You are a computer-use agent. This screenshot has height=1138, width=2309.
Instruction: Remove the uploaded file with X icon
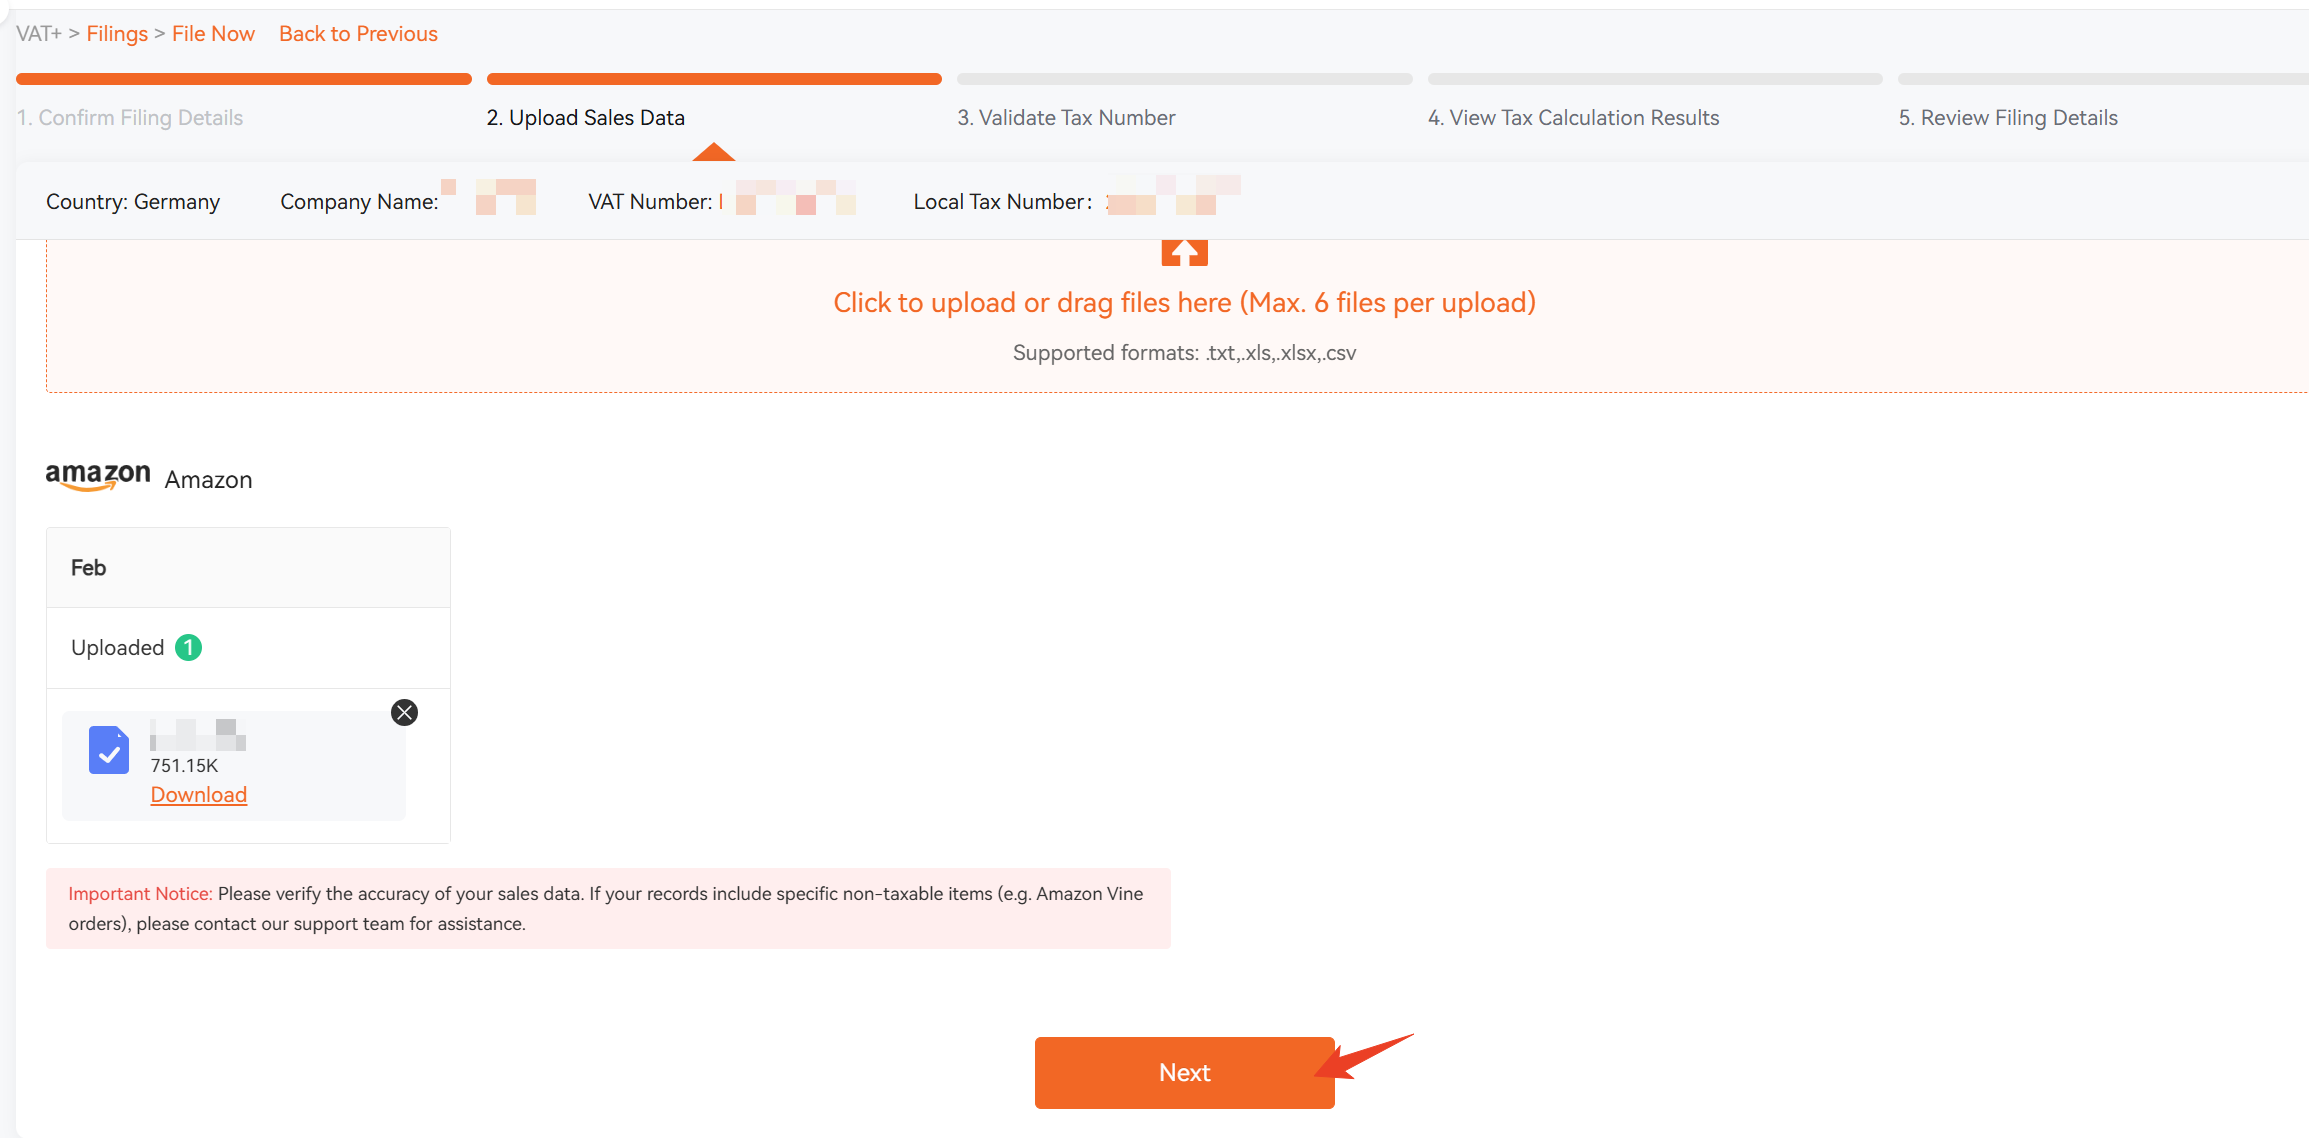coord(404,712)
